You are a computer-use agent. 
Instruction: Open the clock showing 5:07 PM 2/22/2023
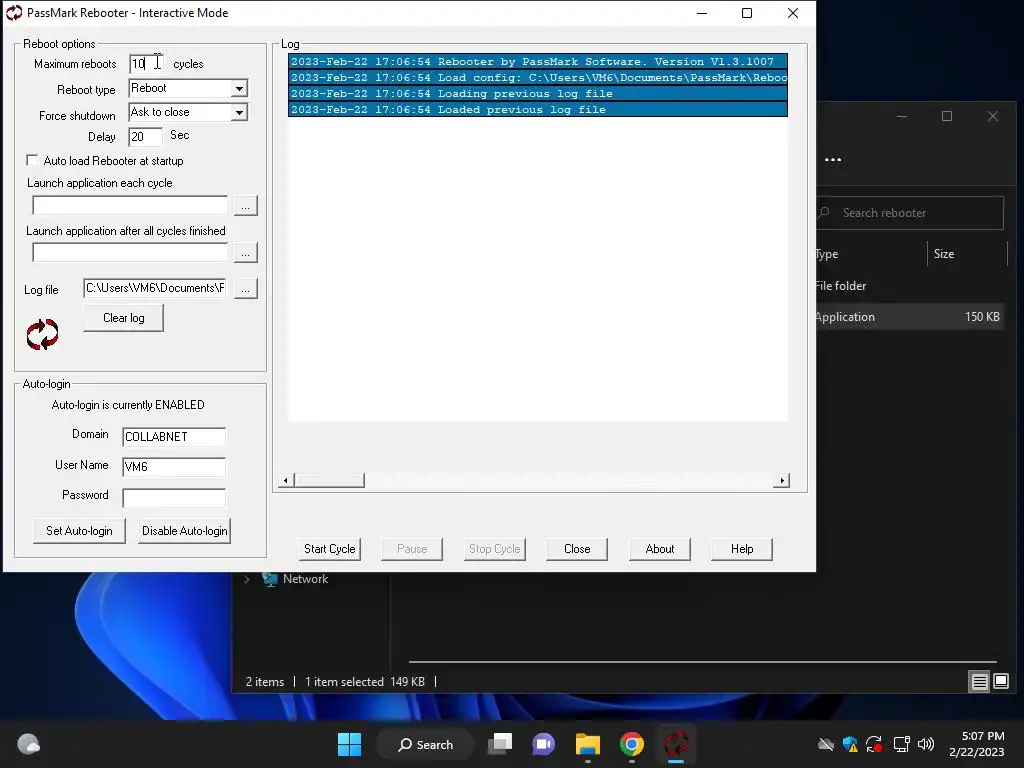tap(976, 744)
